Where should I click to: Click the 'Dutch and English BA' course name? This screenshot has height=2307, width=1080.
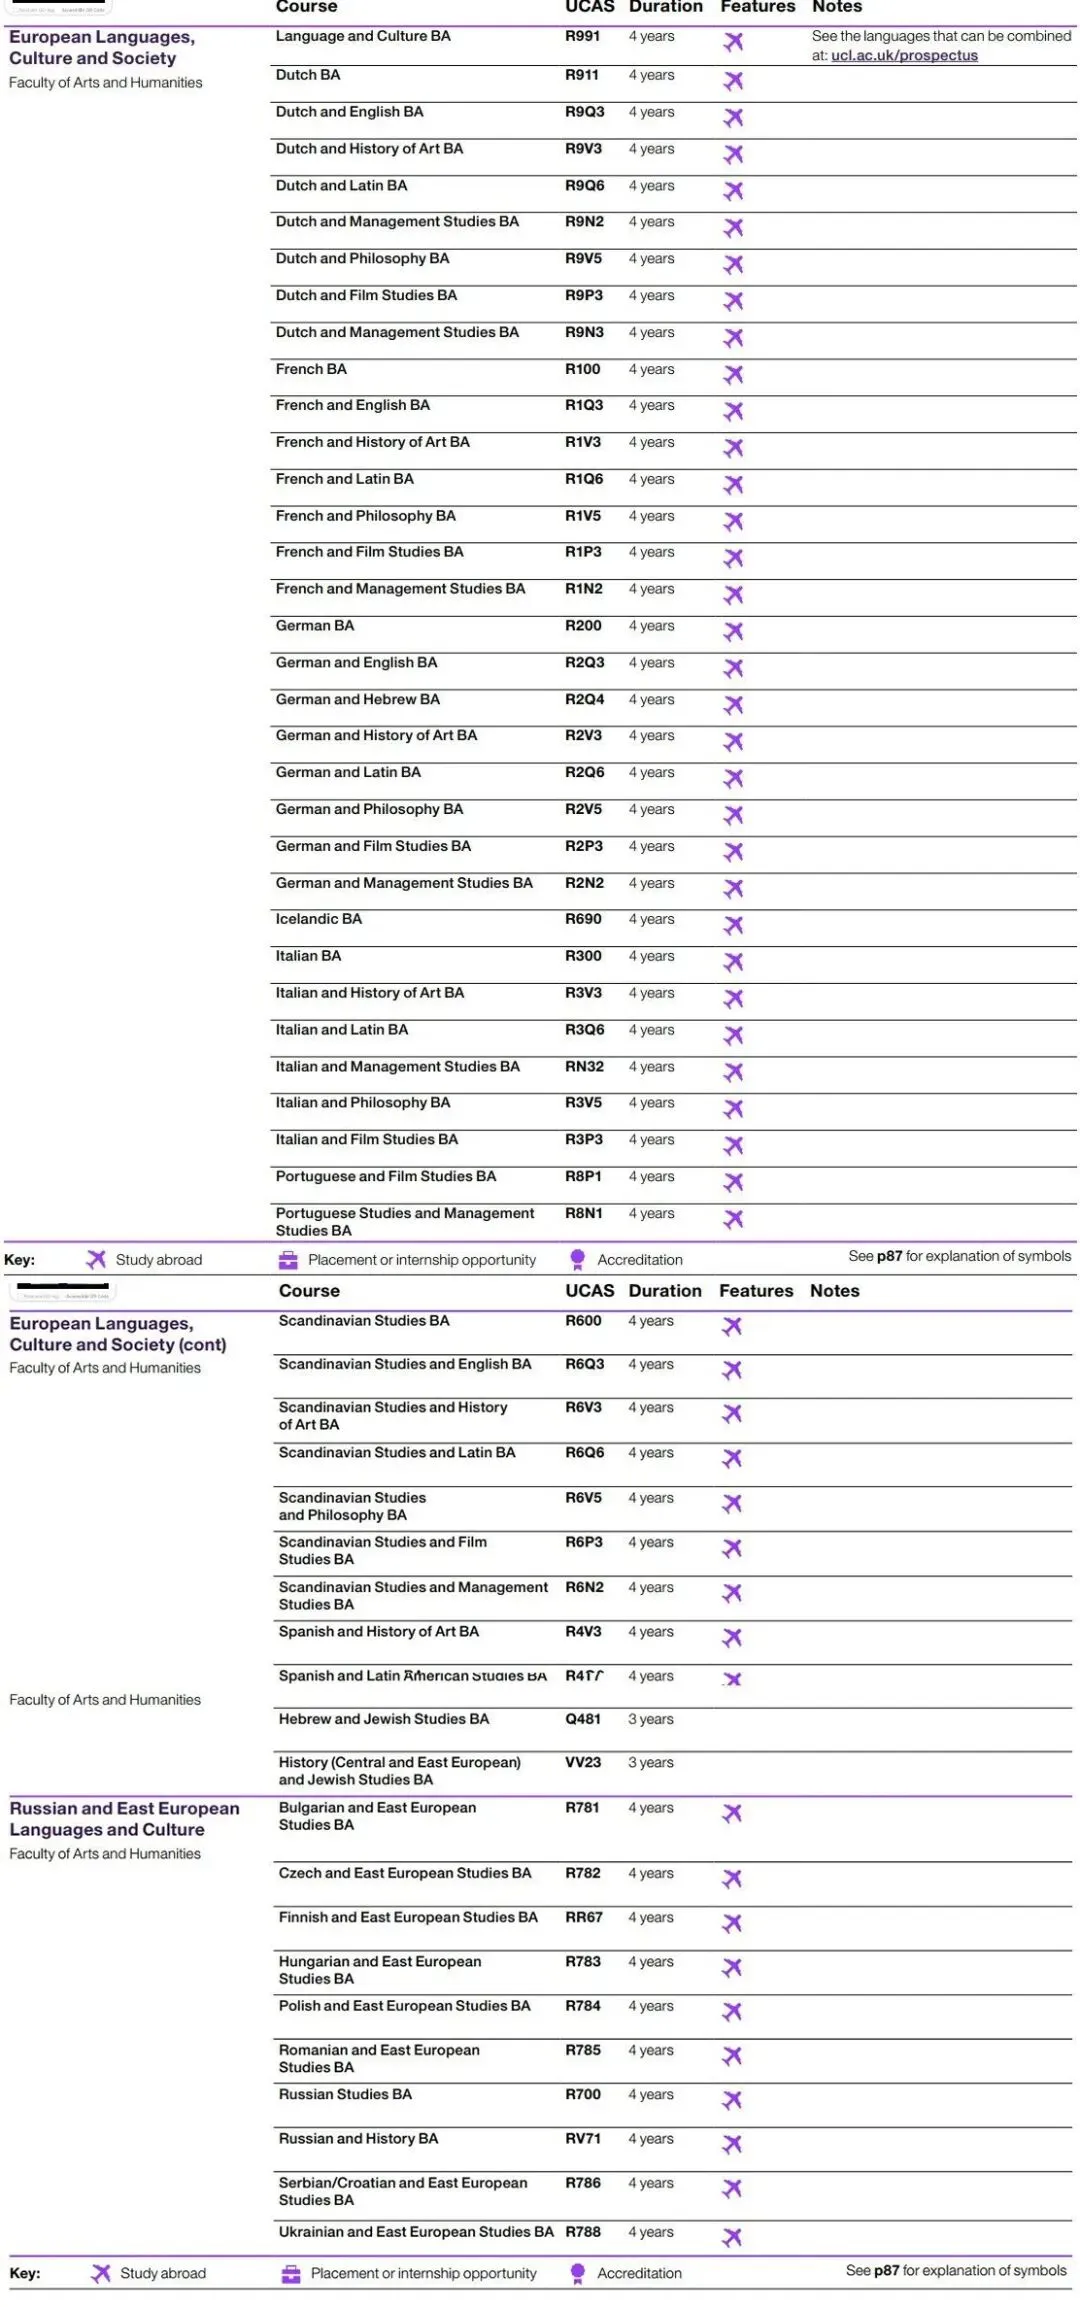pos(349,112)
